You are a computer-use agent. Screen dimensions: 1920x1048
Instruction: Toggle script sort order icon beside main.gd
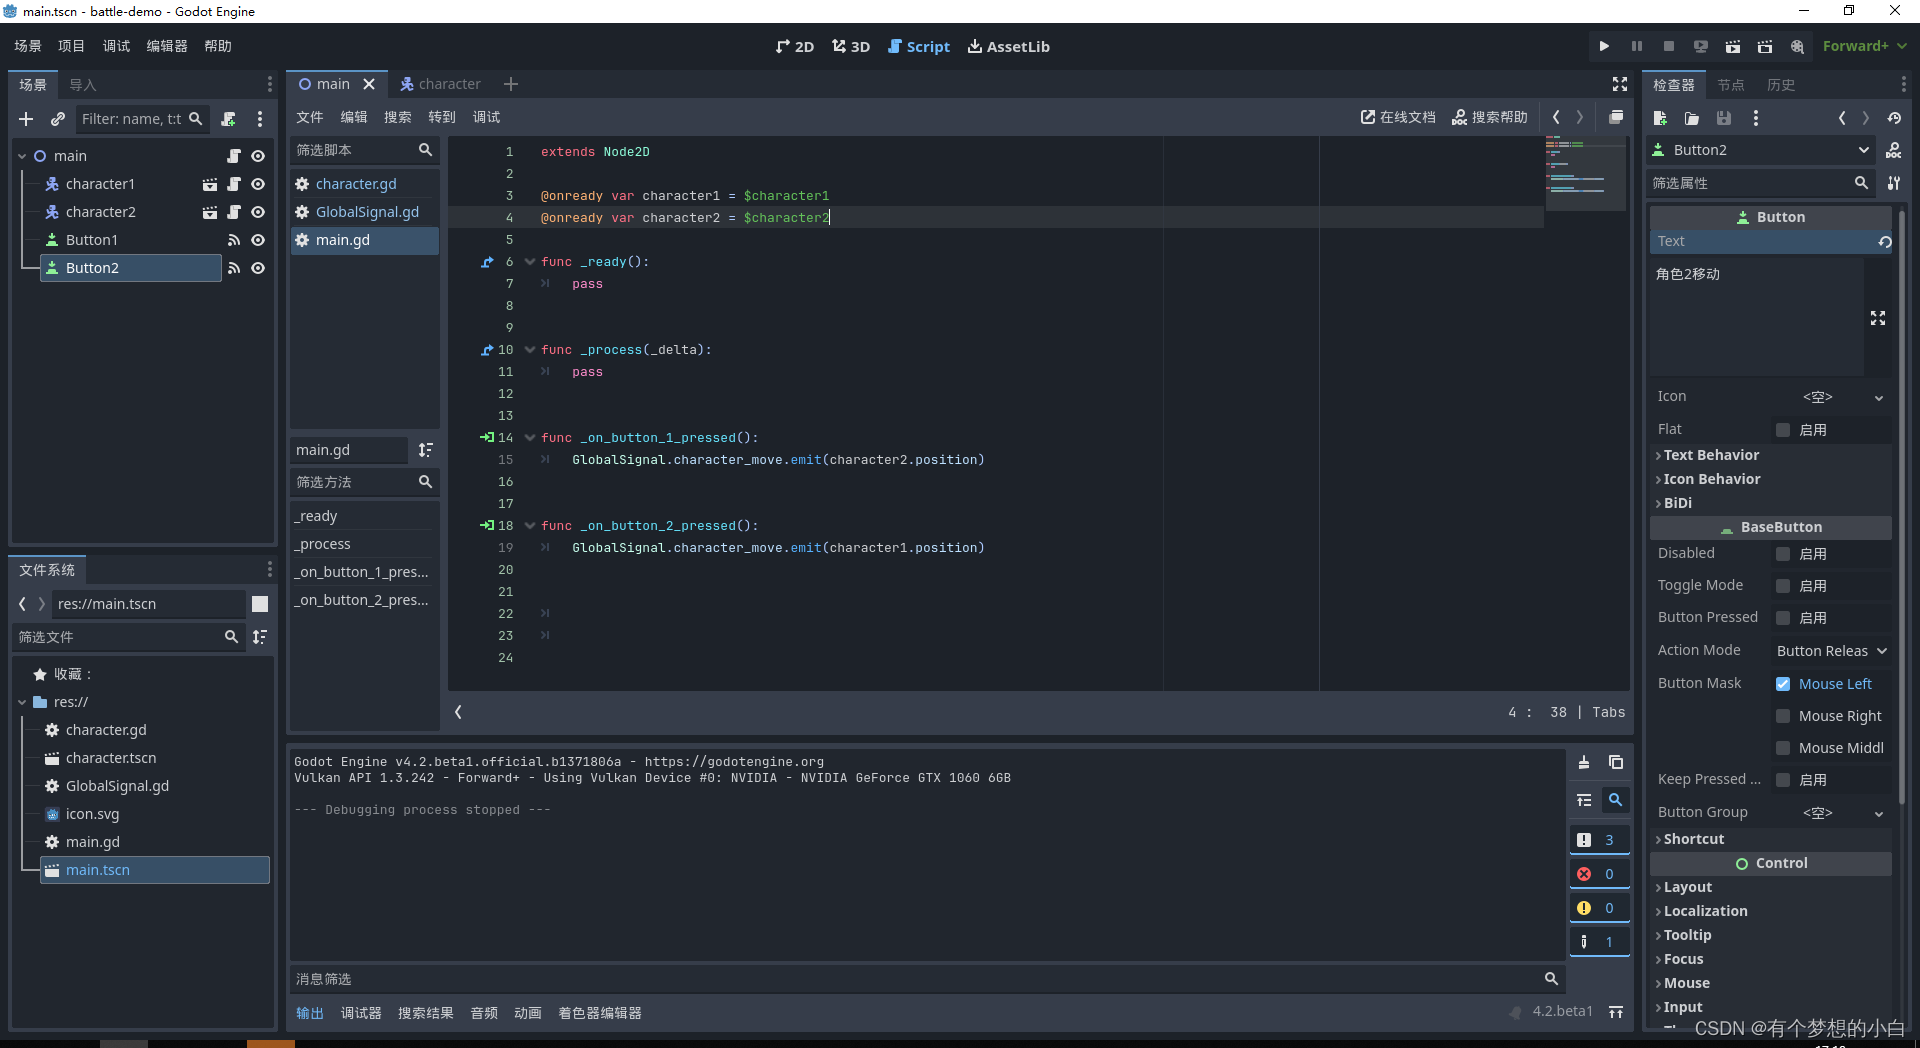click(425, 450)
